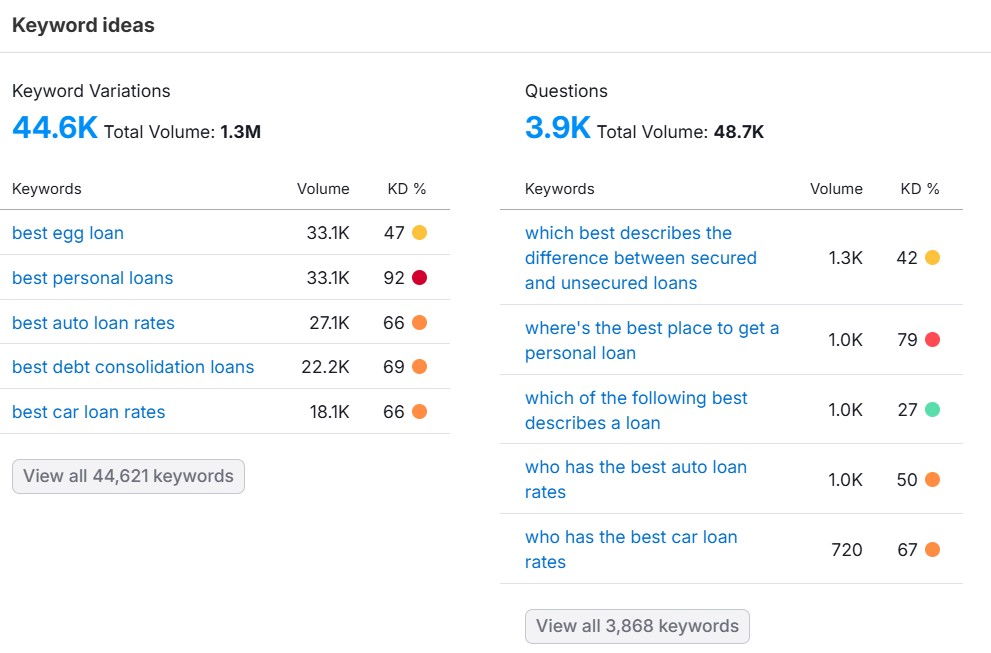
Task: Select 'which of the following best describes a loan'
Action: (636, 410)
